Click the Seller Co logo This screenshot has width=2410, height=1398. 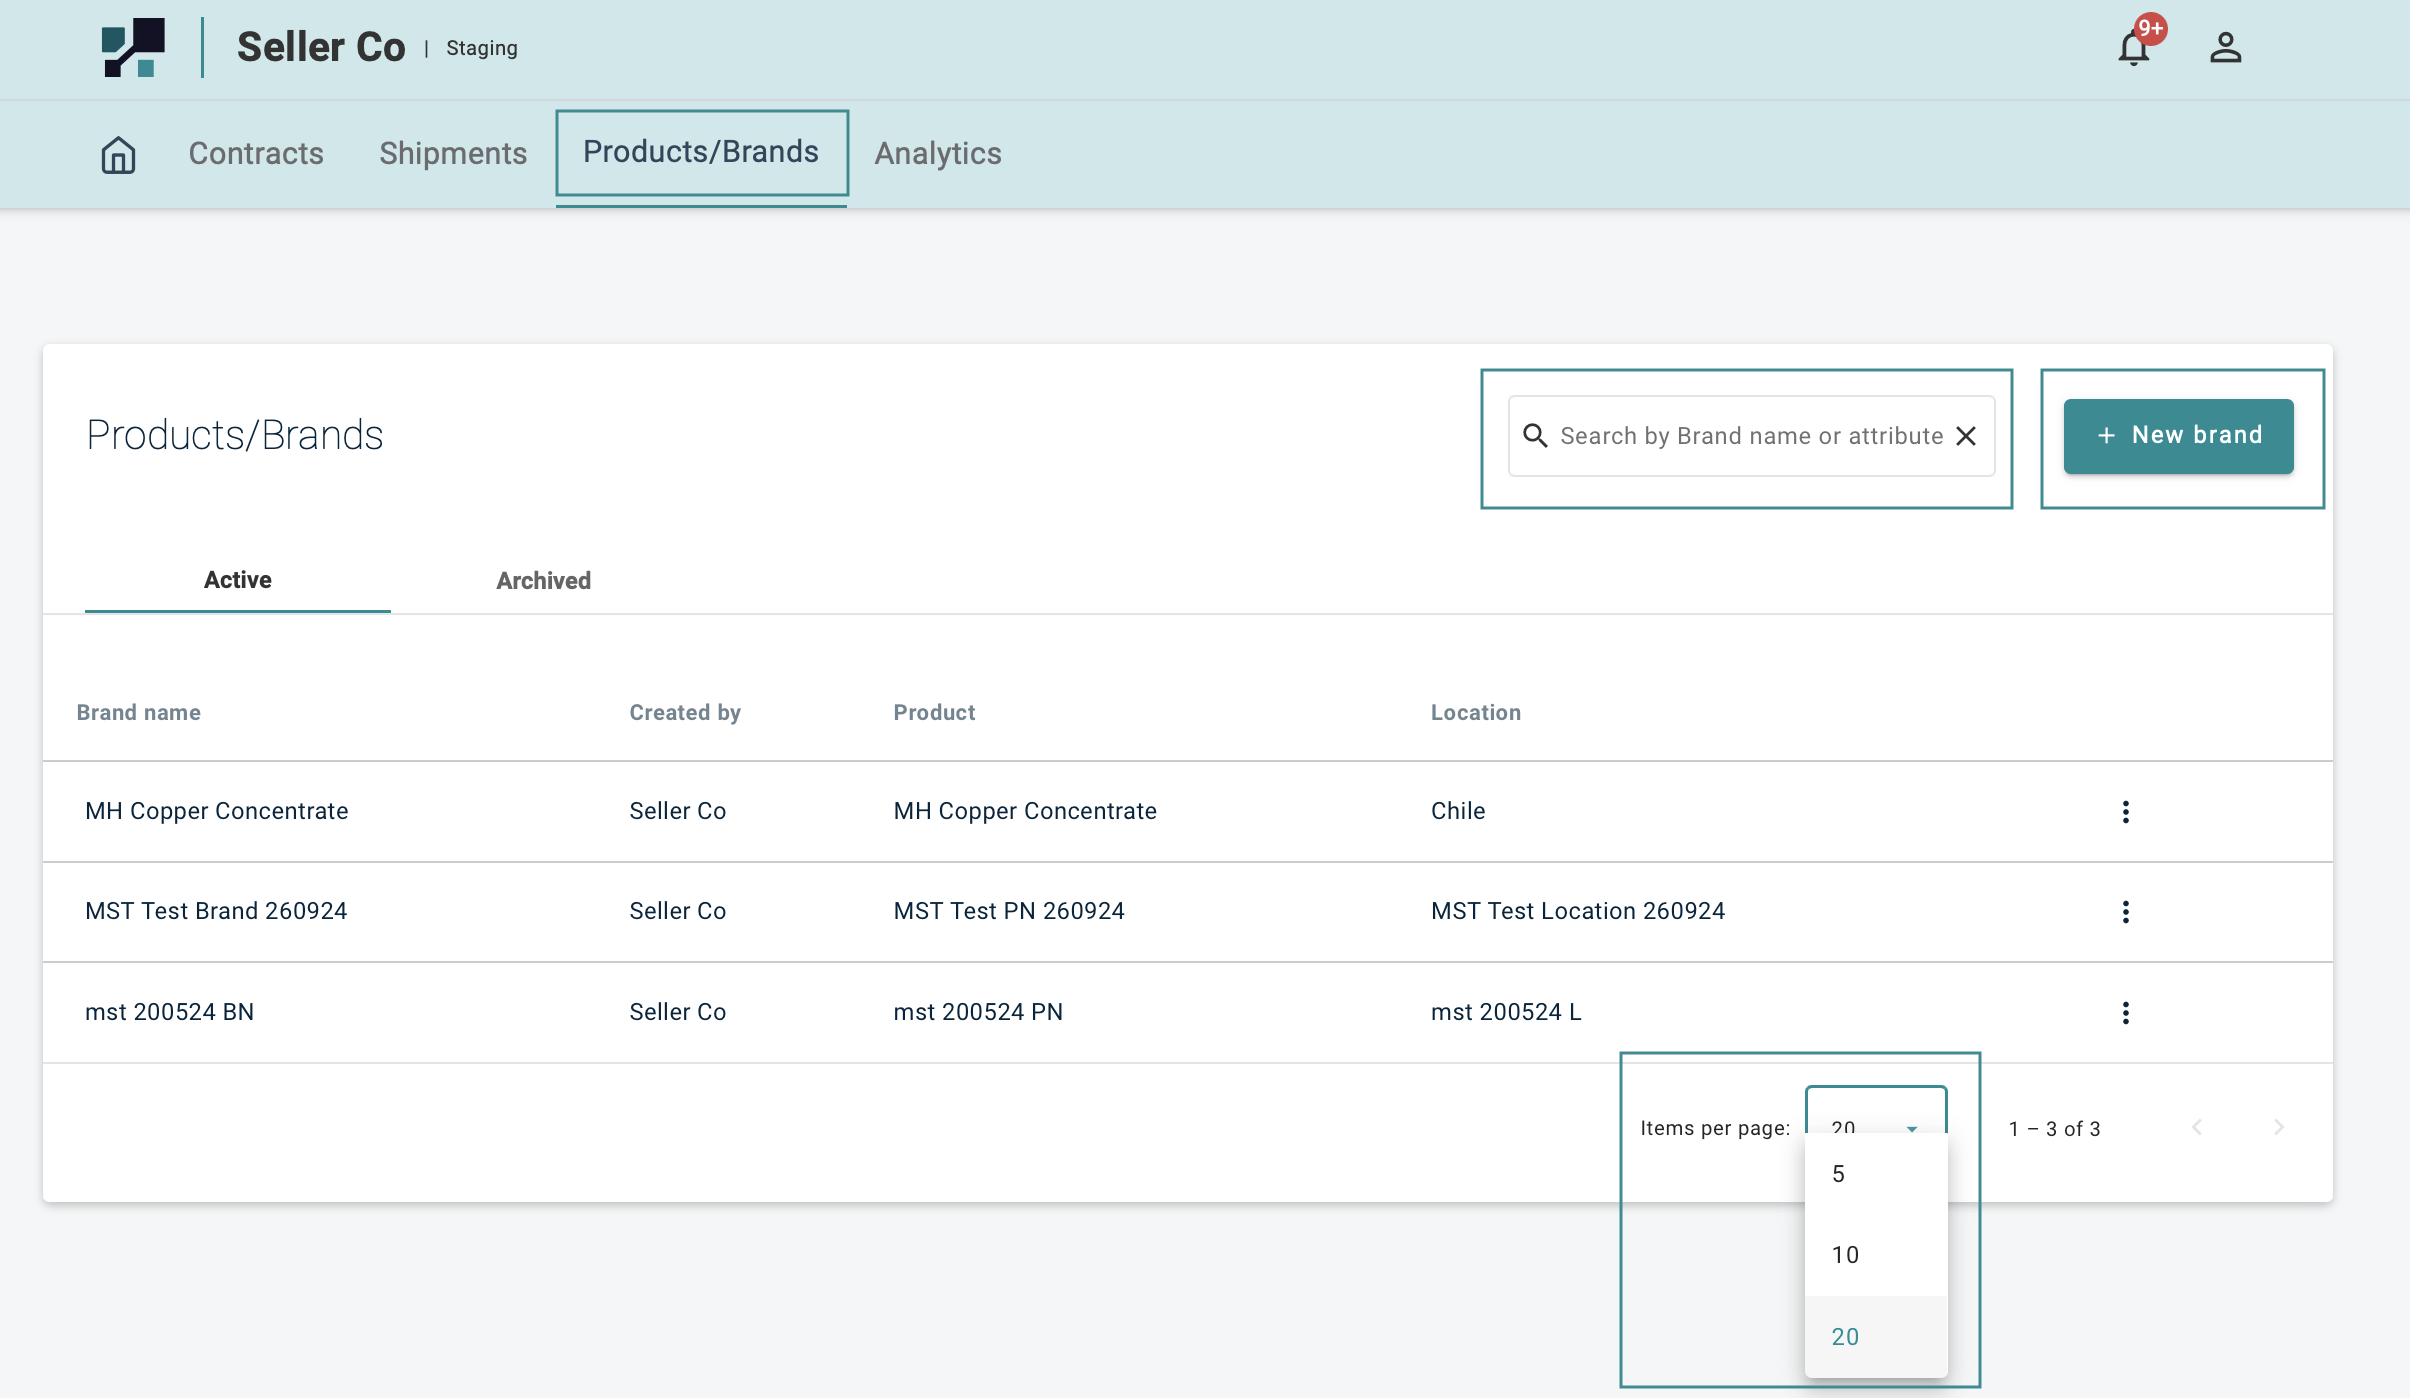(133, 47)
